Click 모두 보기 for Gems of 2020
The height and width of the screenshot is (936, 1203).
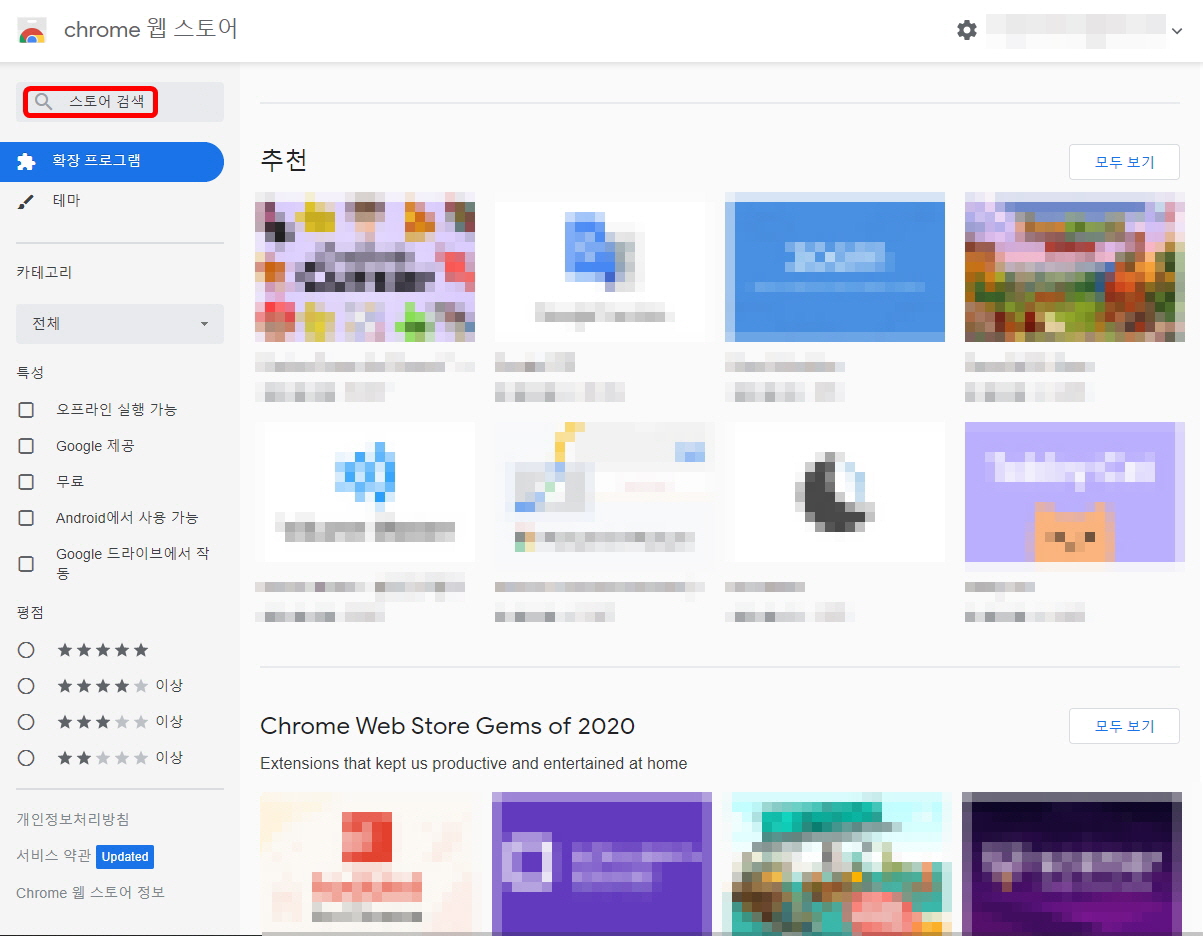pos(1124,726)
